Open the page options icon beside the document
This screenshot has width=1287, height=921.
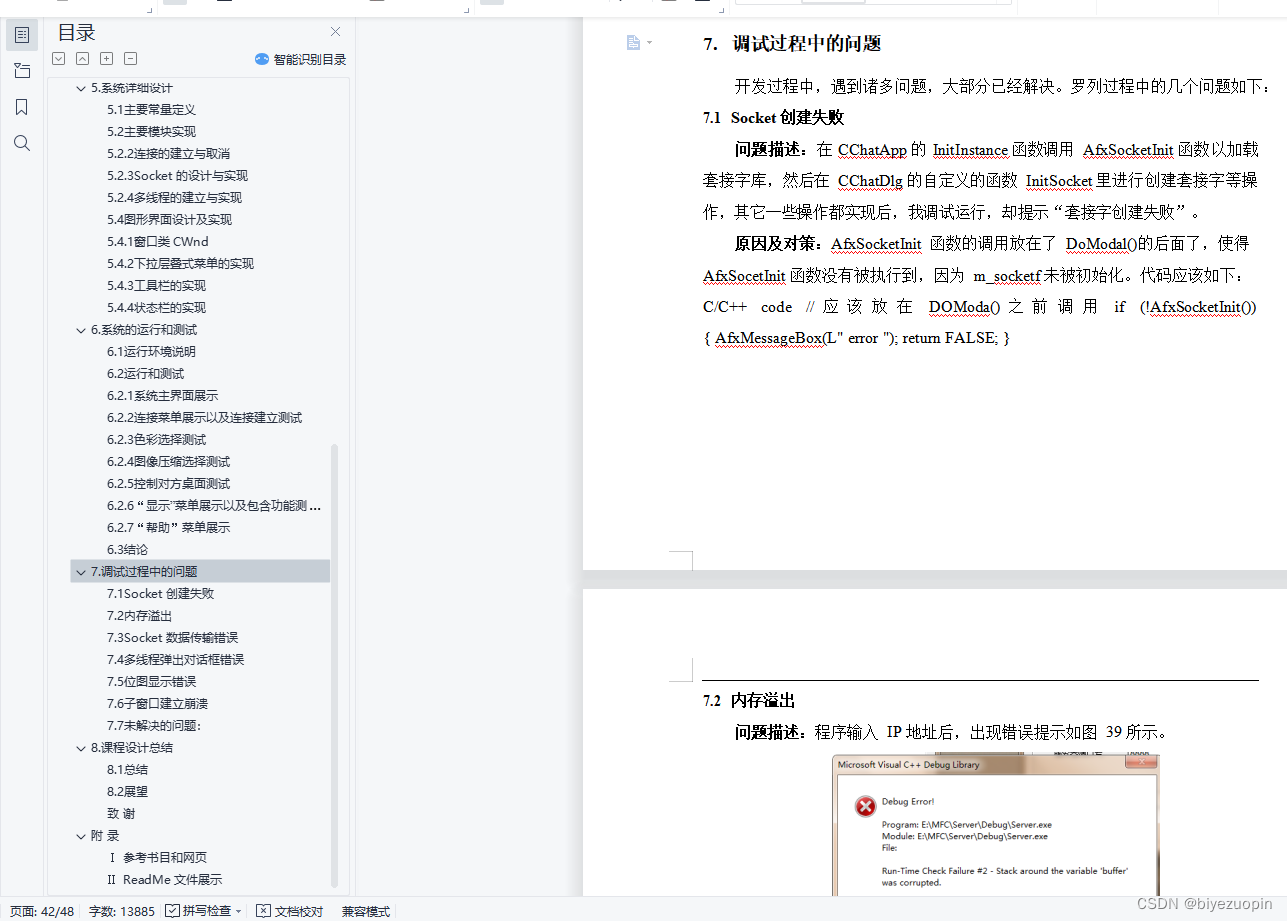[x=634, y=42]
